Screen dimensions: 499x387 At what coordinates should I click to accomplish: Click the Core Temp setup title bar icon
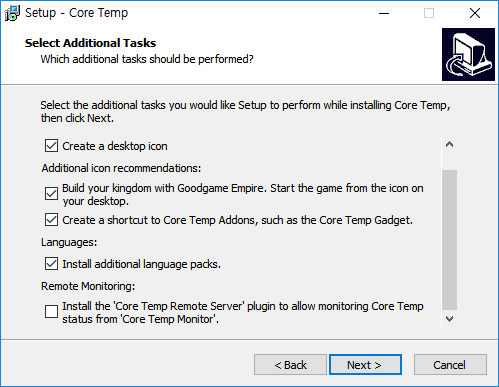[x=12, y=13]
